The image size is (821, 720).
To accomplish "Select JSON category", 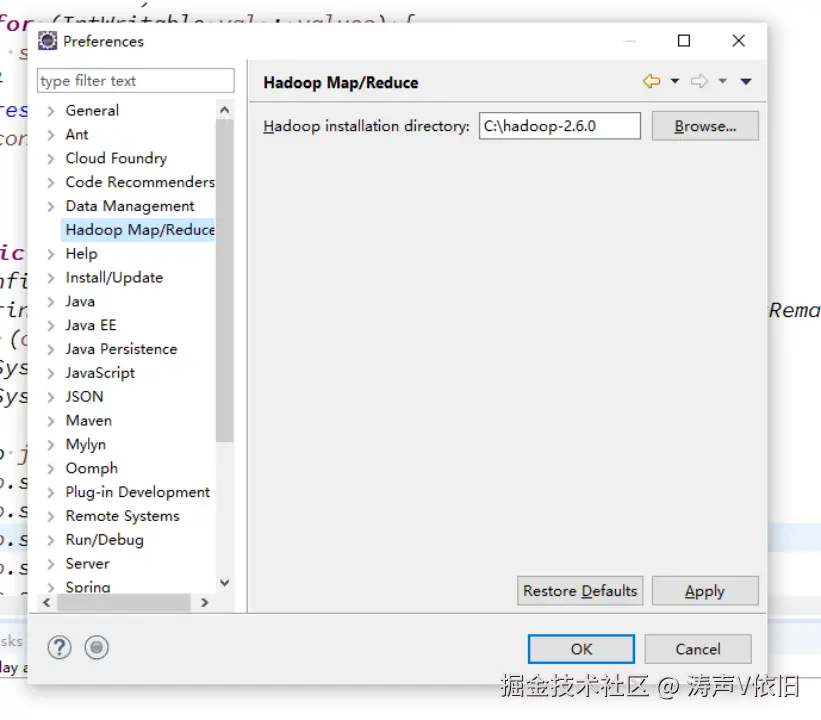I will [x=84, y=397].
